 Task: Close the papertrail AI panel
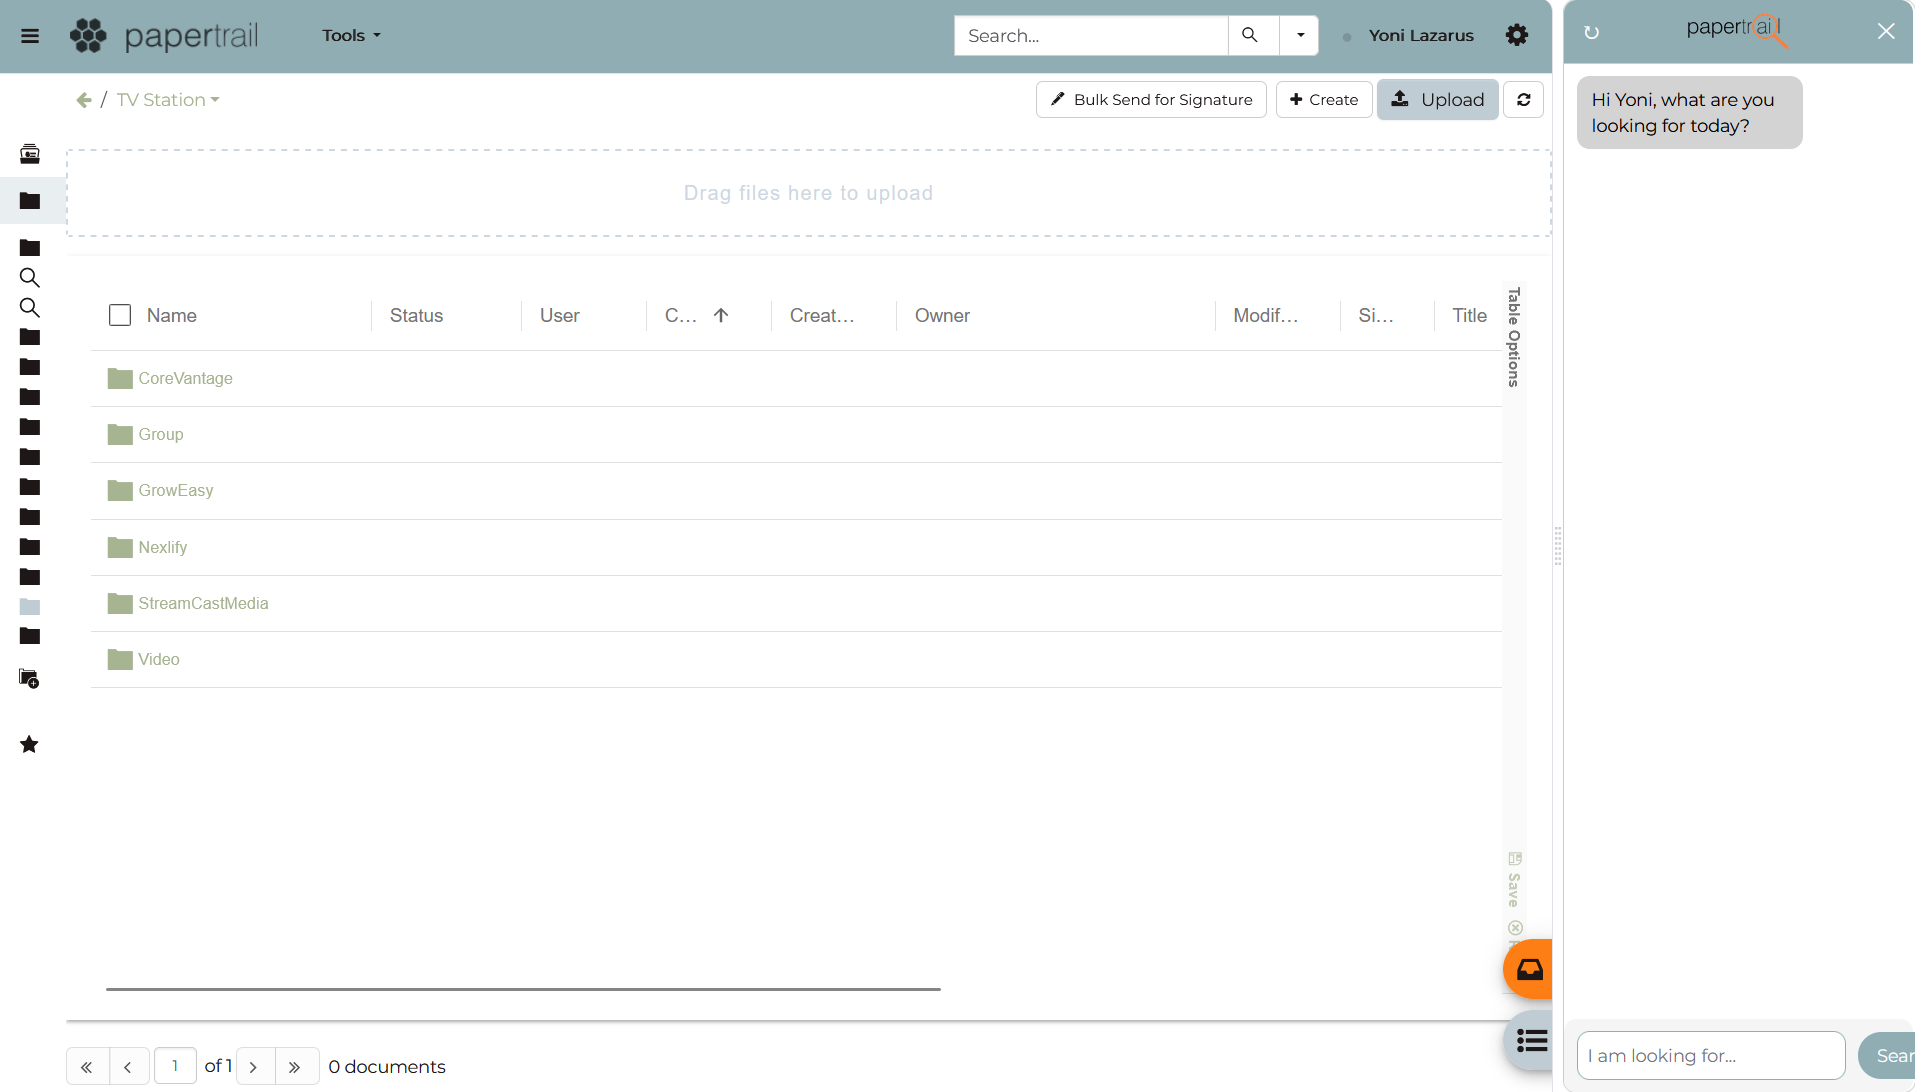point(1886,32)
